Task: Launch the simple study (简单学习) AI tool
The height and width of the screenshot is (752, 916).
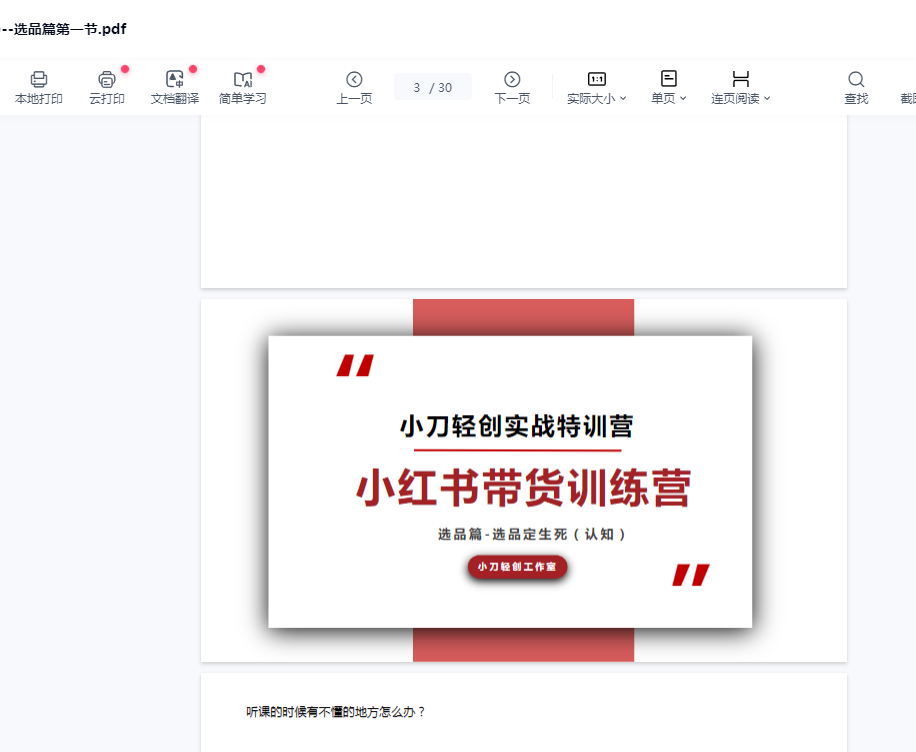Action: 242,88
